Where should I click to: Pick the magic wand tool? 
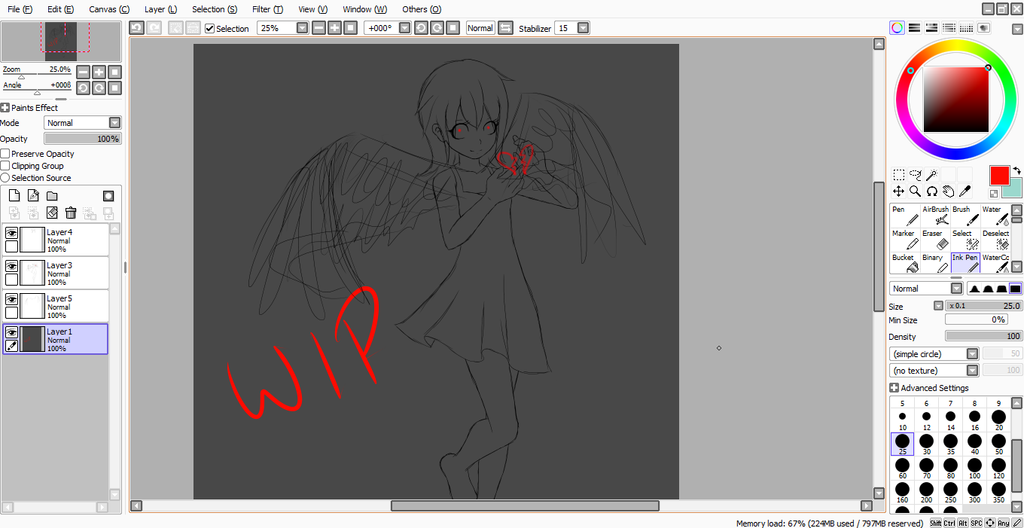coord(932,174)
